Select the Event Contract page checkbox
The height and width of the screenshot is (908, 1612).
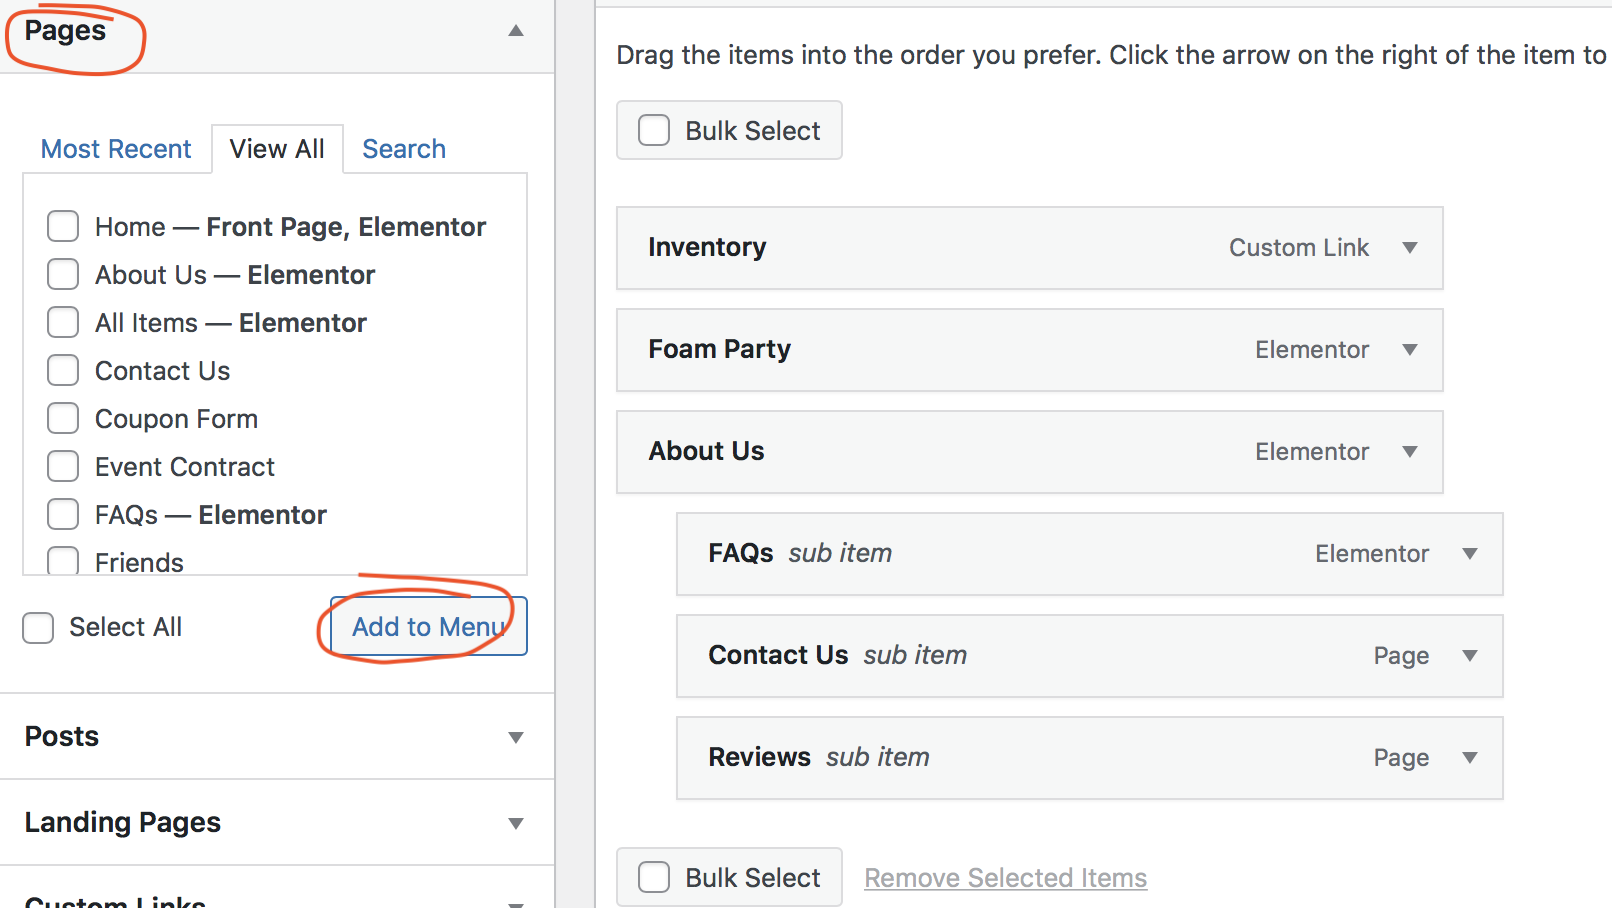(63, 467)
